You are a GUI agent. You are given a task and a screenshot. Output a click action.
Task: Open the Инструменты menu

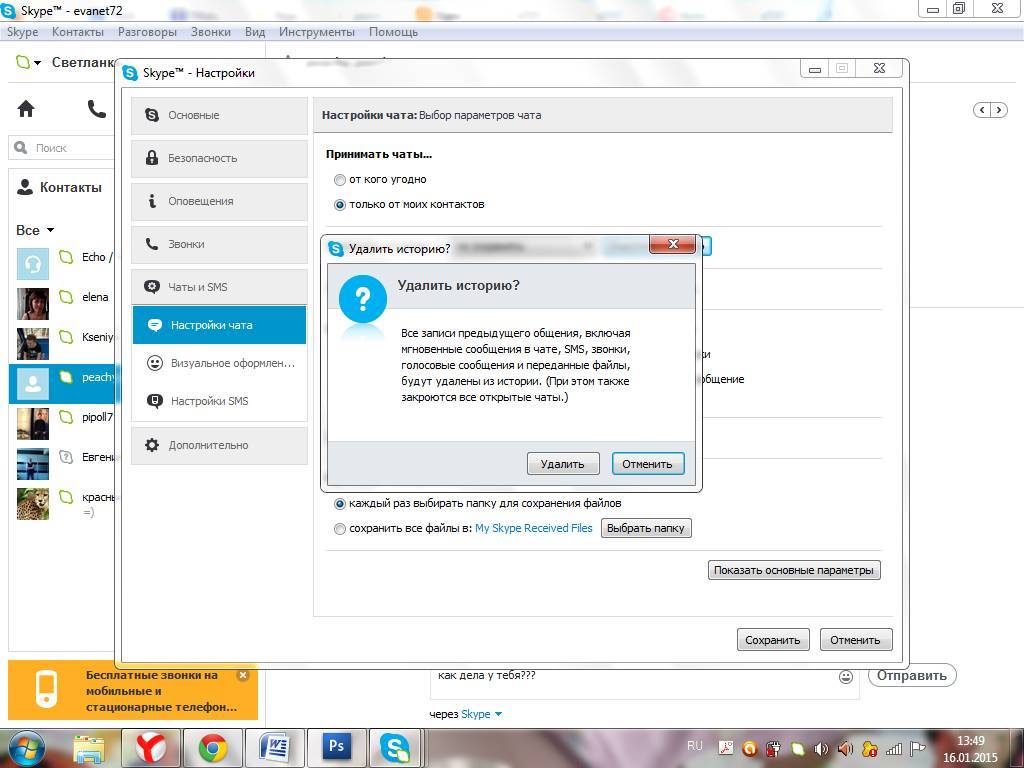(317, 32)
